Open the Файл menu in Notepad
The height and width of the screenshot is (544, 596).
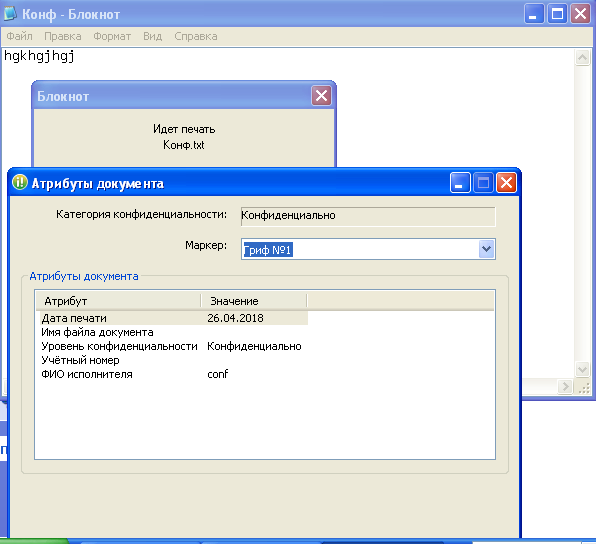(x=19, y=36)
